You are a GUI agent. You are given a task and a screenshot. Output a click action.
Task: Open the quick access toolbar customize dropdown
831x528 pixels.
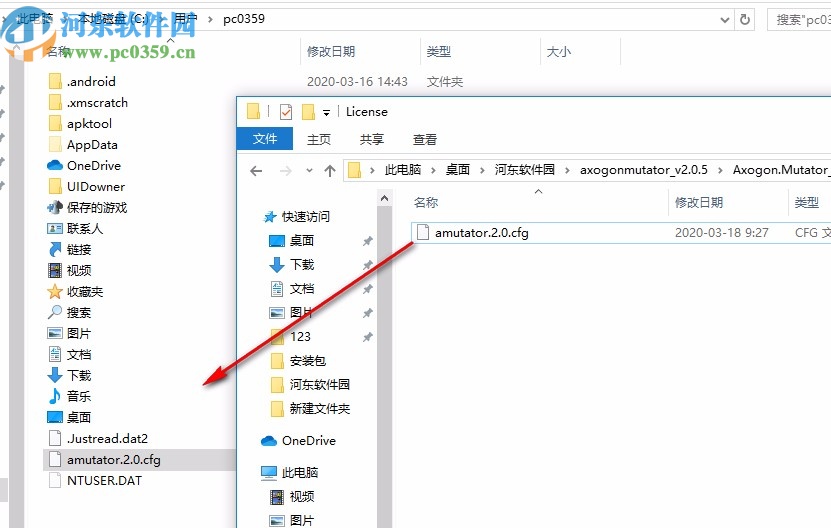(x=326, y=112)
